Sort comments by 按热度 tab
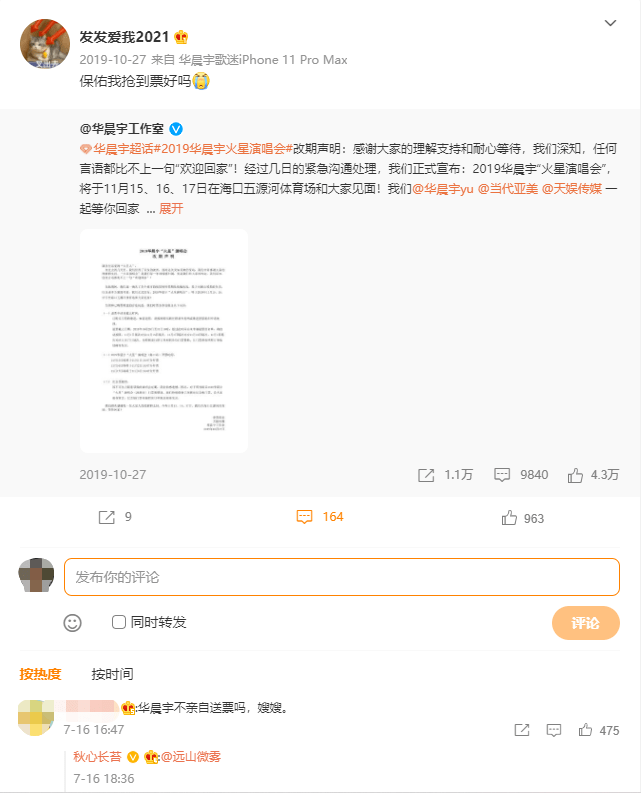This screenshot has height=793, width=641. [40, 674]
